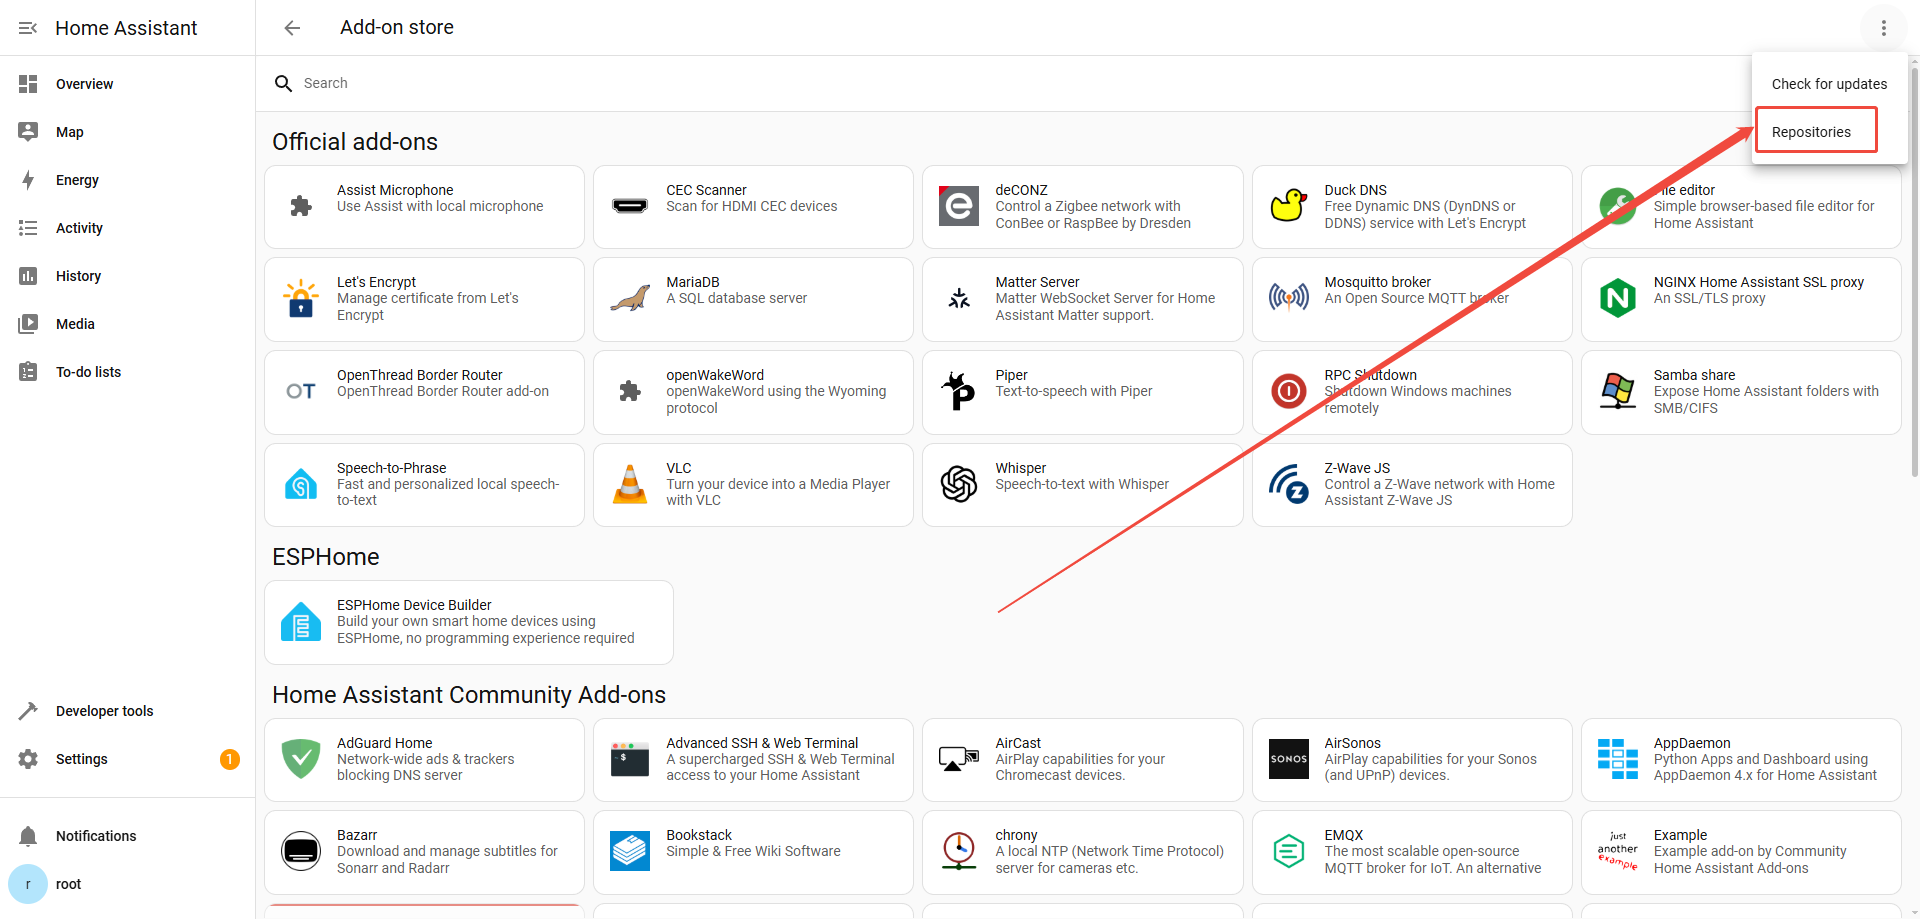Open the root user profile
The height and width of the screenshot is (919, 1920).
(x=68, y=884)
